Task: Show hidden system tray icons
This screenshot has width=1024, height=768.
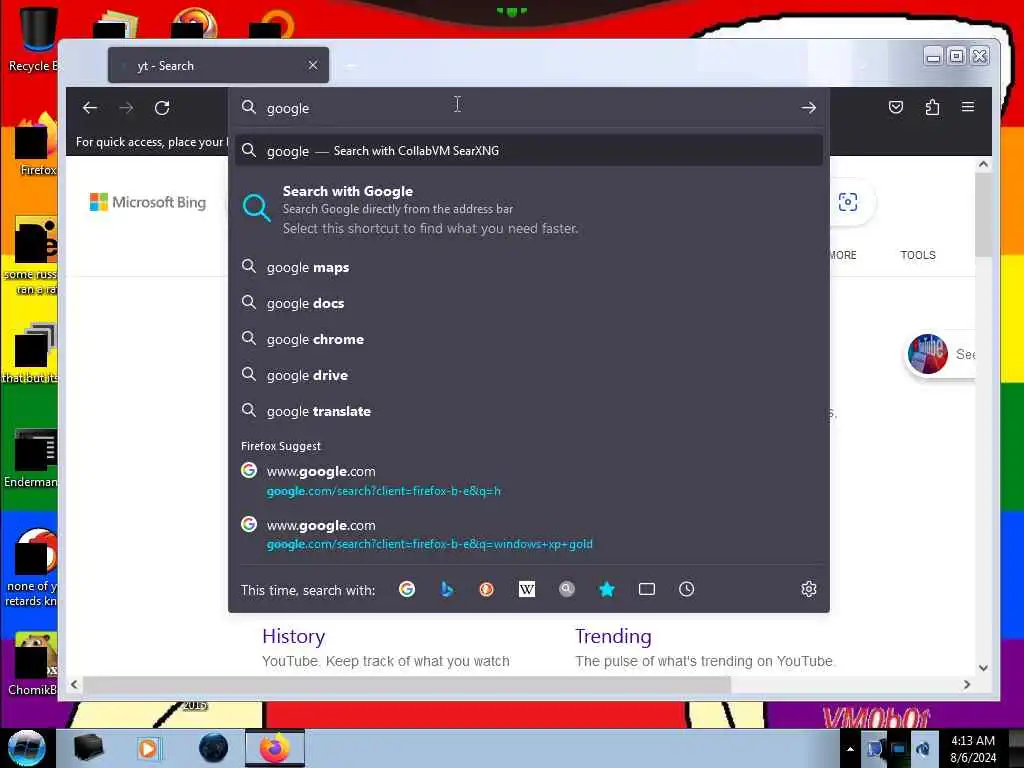Action: pos(850,749)
